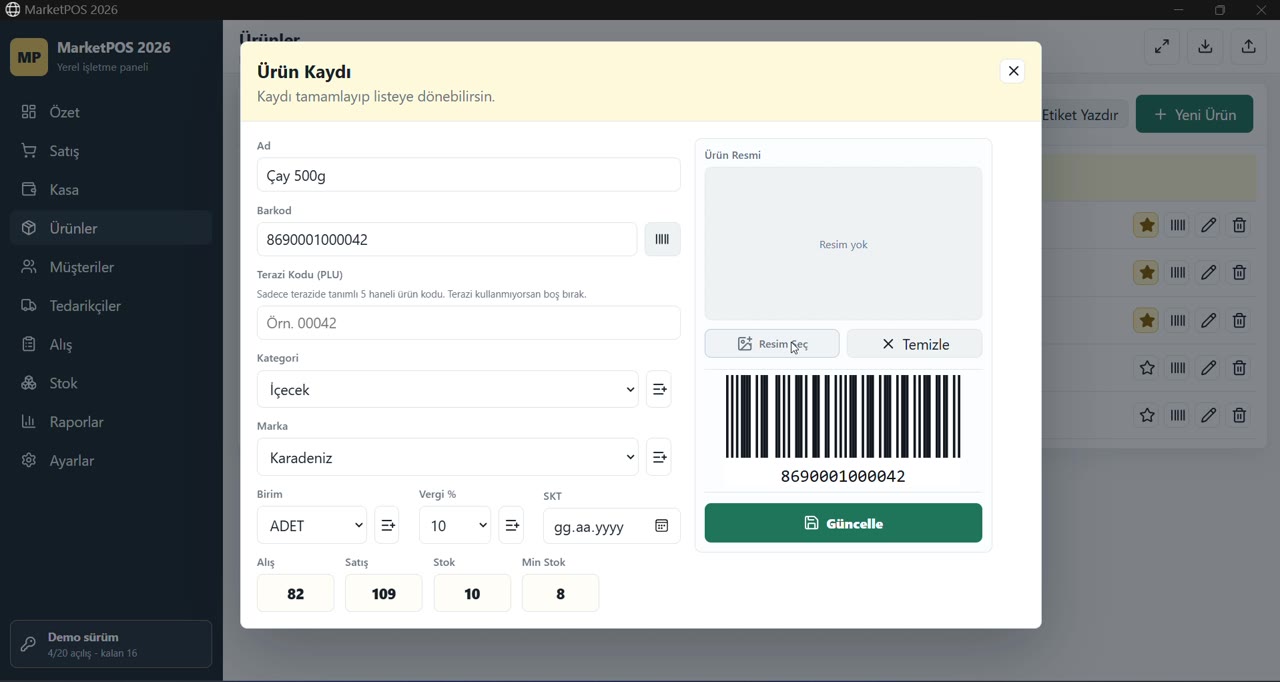This screenshot has width=1280, height=682.
Task: Unfavorite the first product row's filled star
Action: 1147,225
